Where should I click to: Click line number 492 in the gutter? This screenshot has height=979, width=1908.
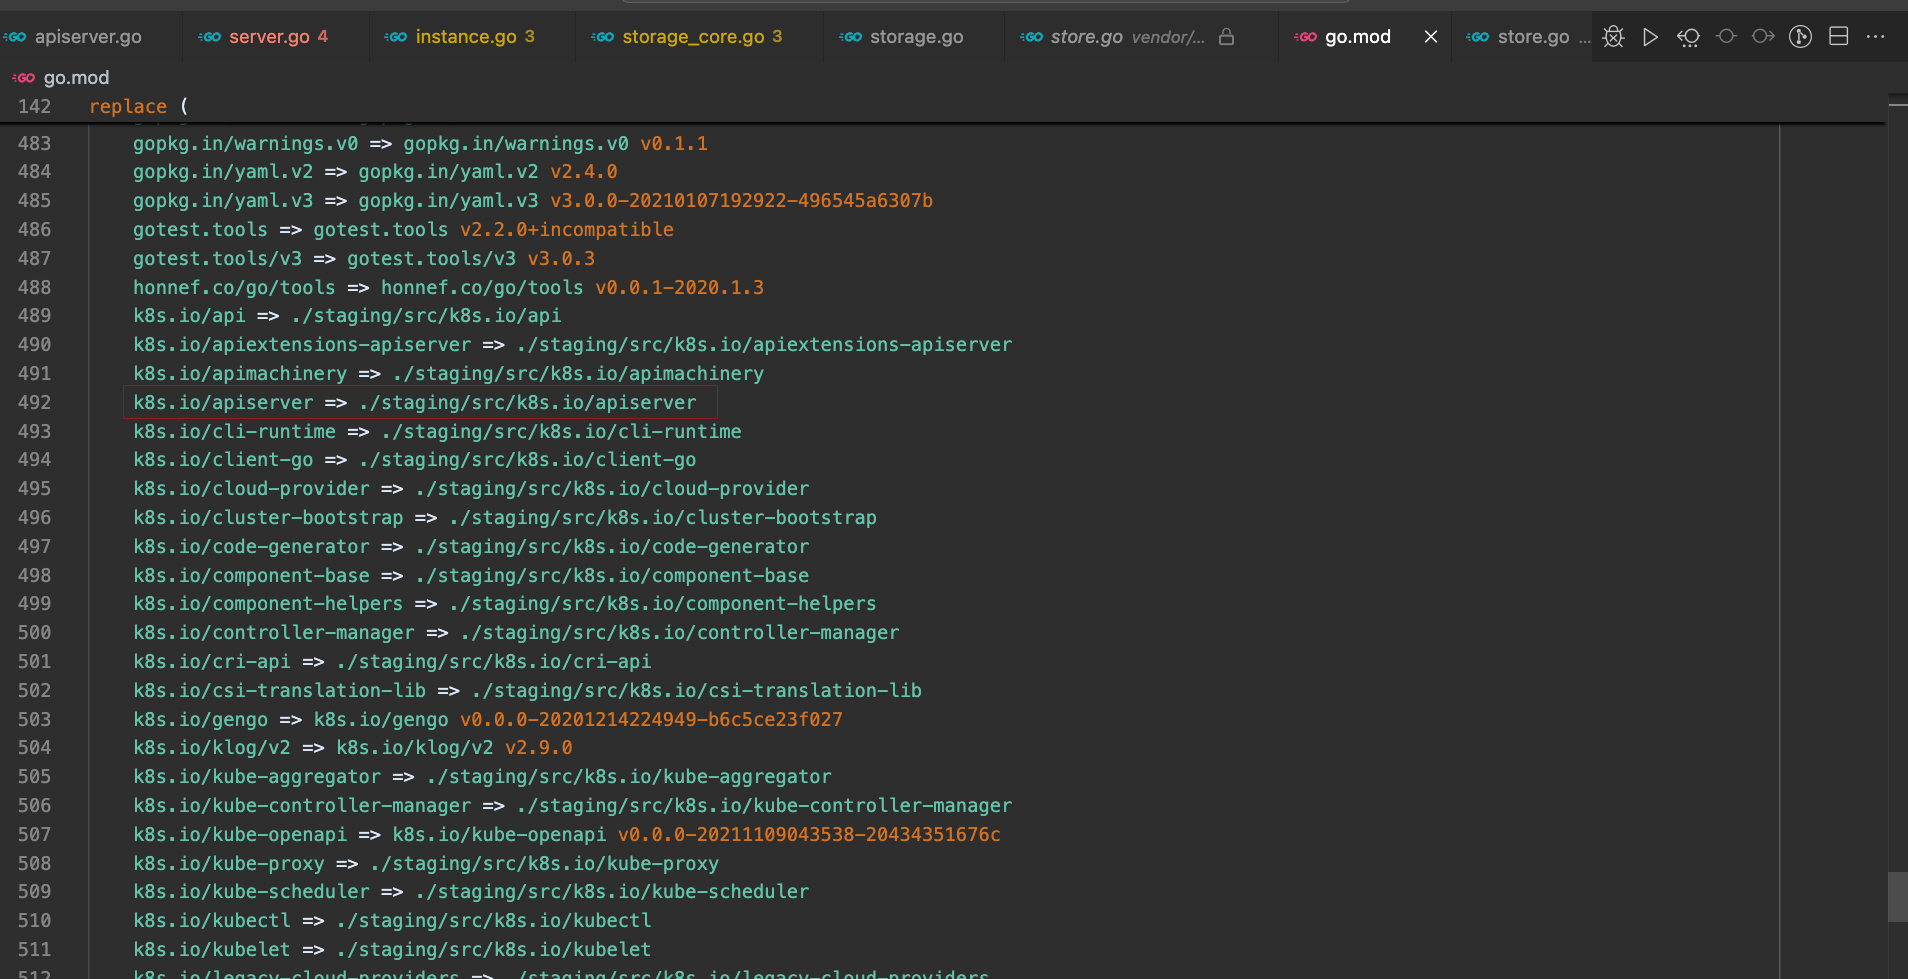point(34,403)
